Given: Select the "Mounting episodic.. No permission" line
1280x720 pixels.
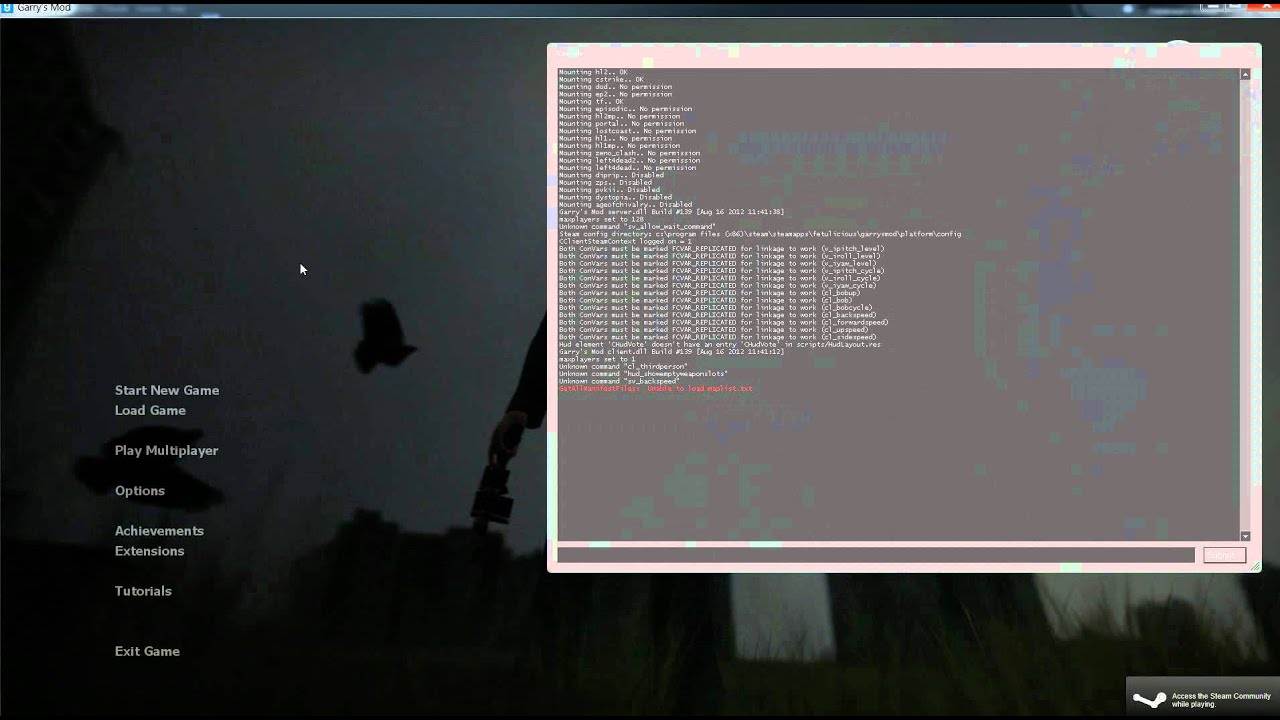Looking at the screenshot, I should (625, 109).
